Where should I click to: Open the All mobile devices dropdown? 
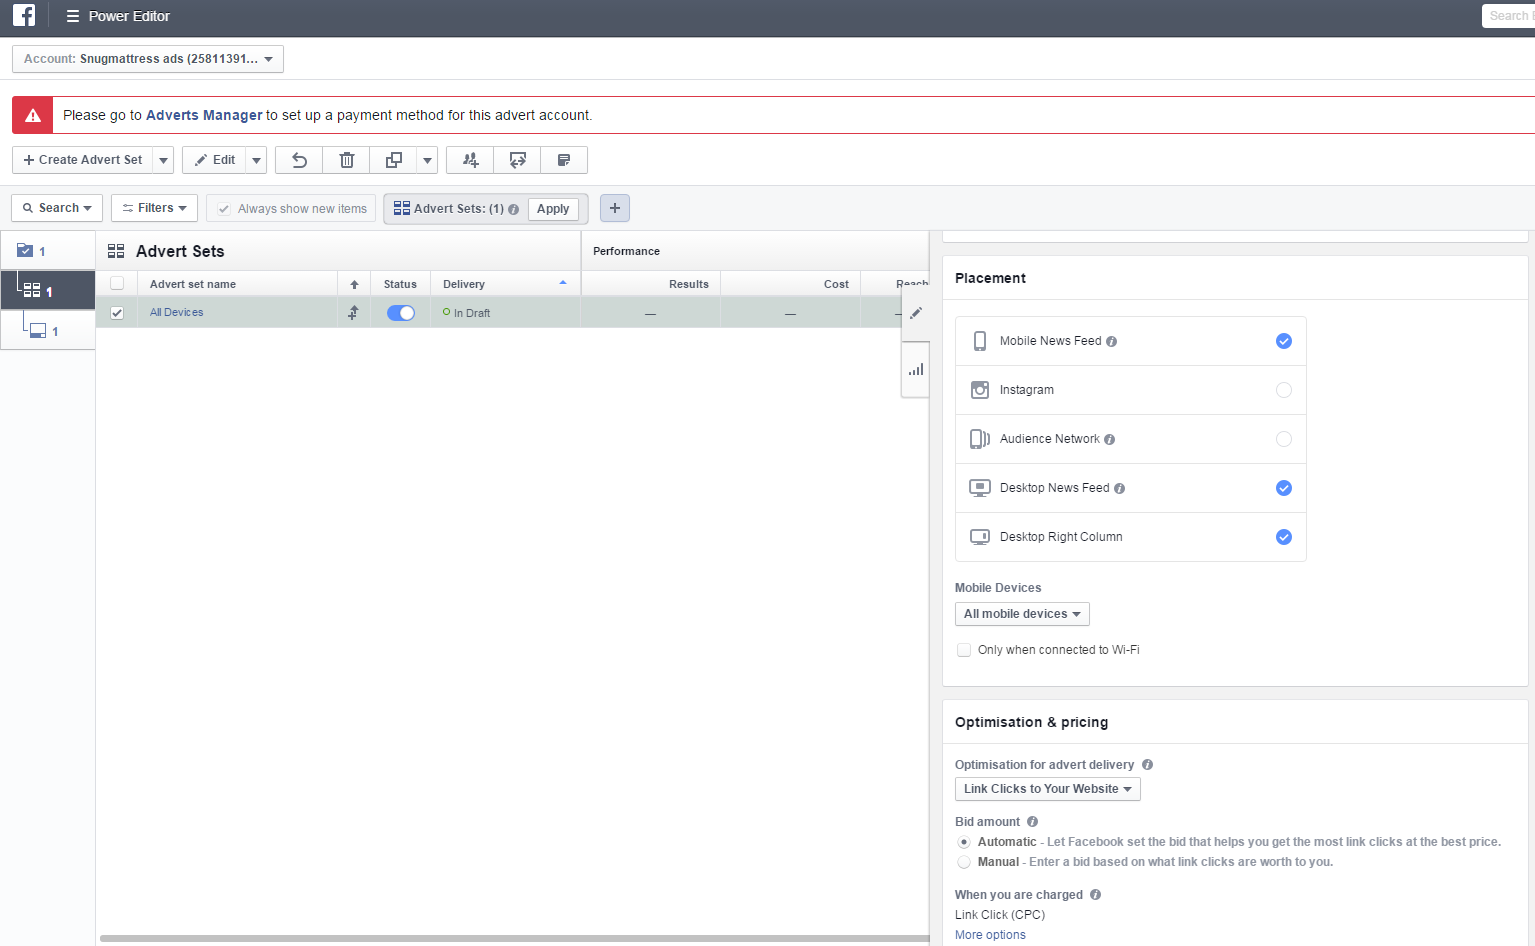coord(1022,614)
